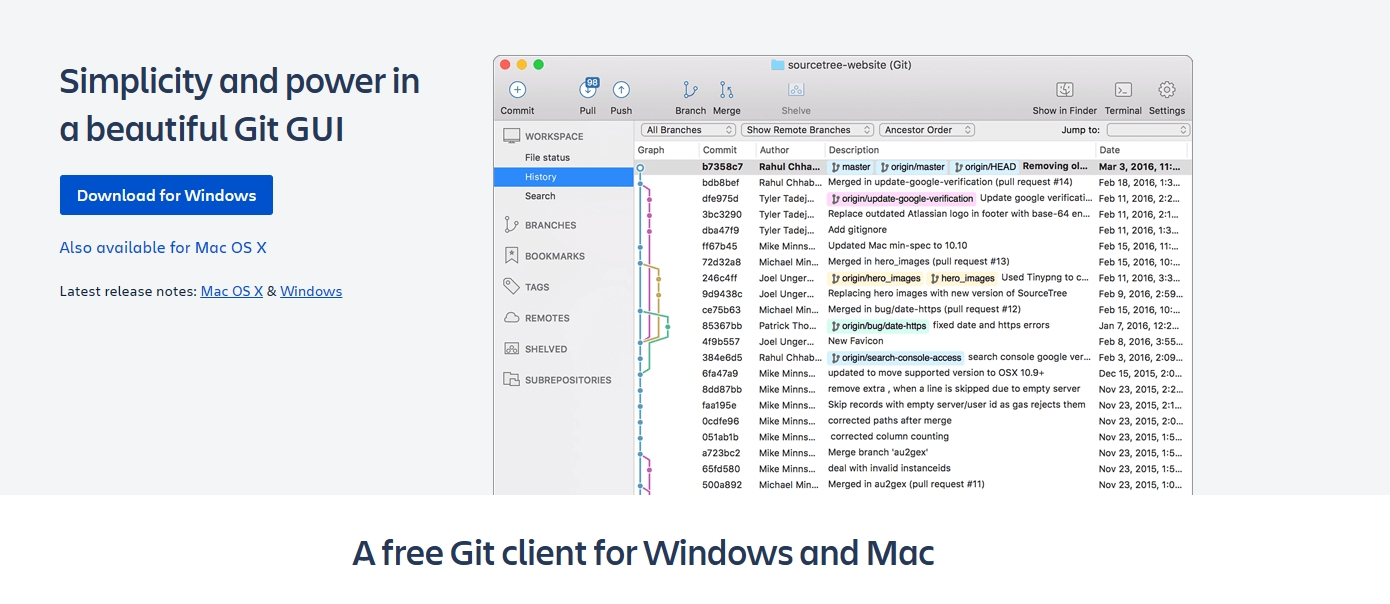Click the Bookmarks icon in sidebar

pyautogui.click(x=511, y=256)
